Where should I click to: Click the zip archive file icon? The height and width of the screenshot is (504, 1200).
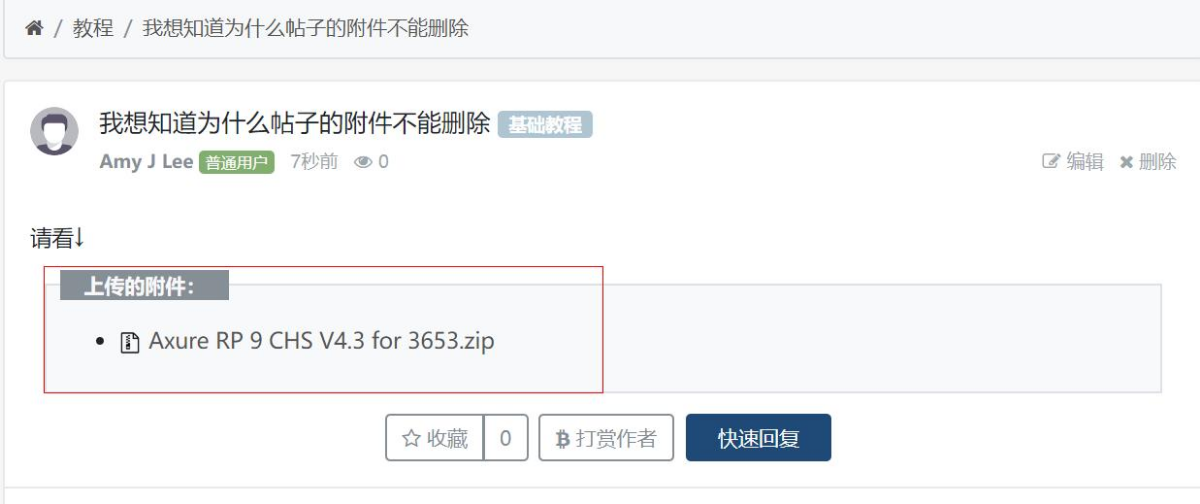[129, 342]
